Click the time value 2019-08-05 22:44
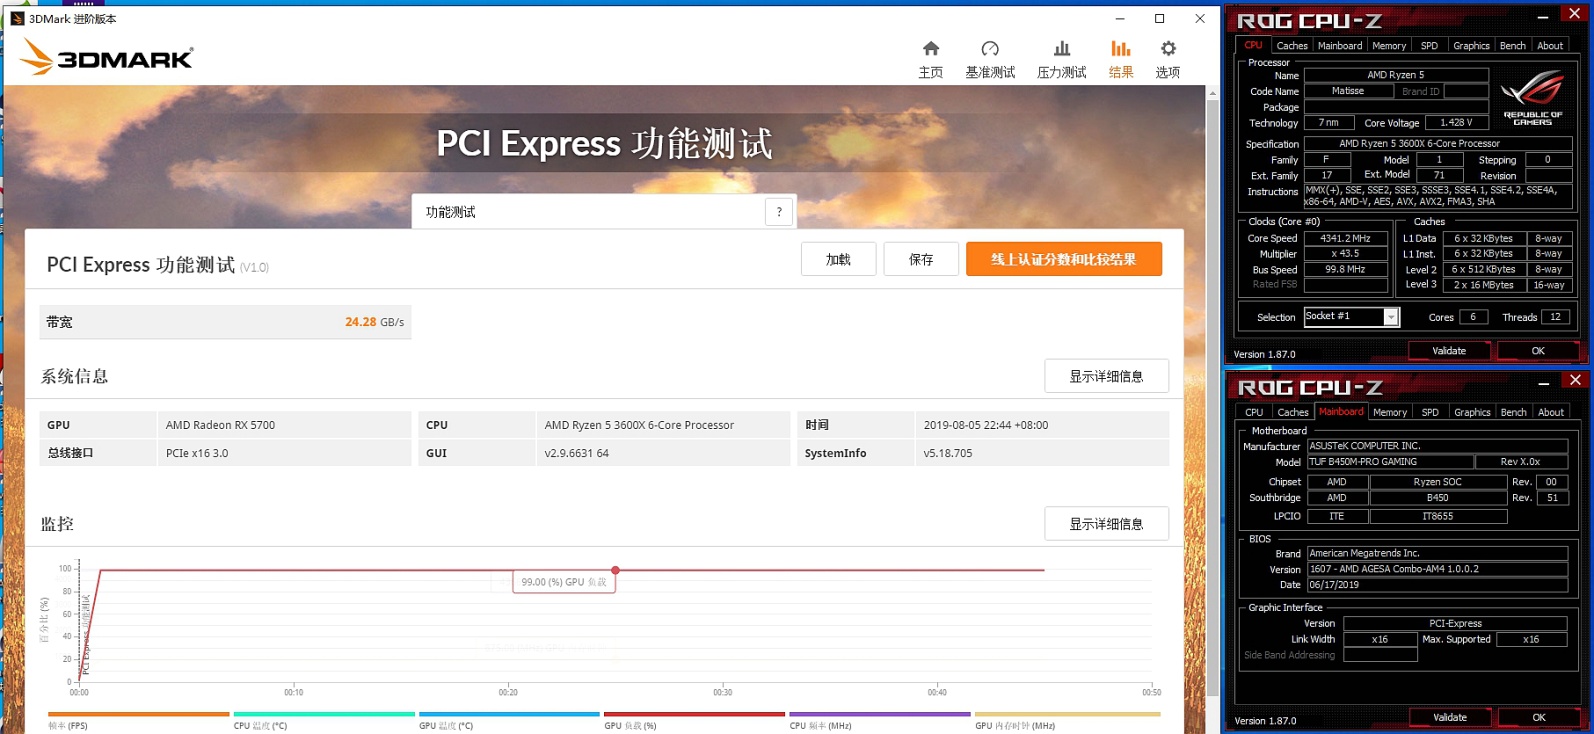Image resolution: width=1594 pixels, height=734 pixels. click(x=986, y=425)
